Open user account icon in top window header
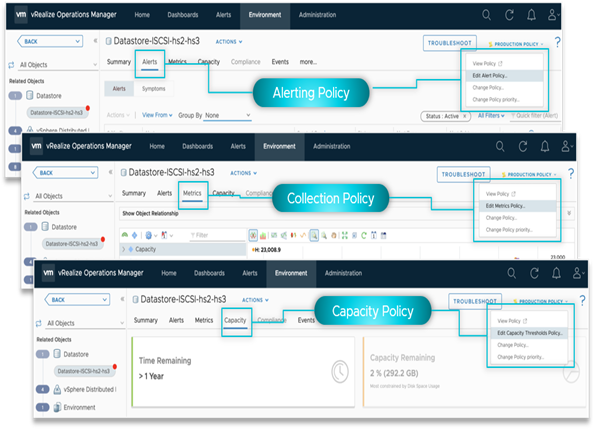 coord(552,15)
